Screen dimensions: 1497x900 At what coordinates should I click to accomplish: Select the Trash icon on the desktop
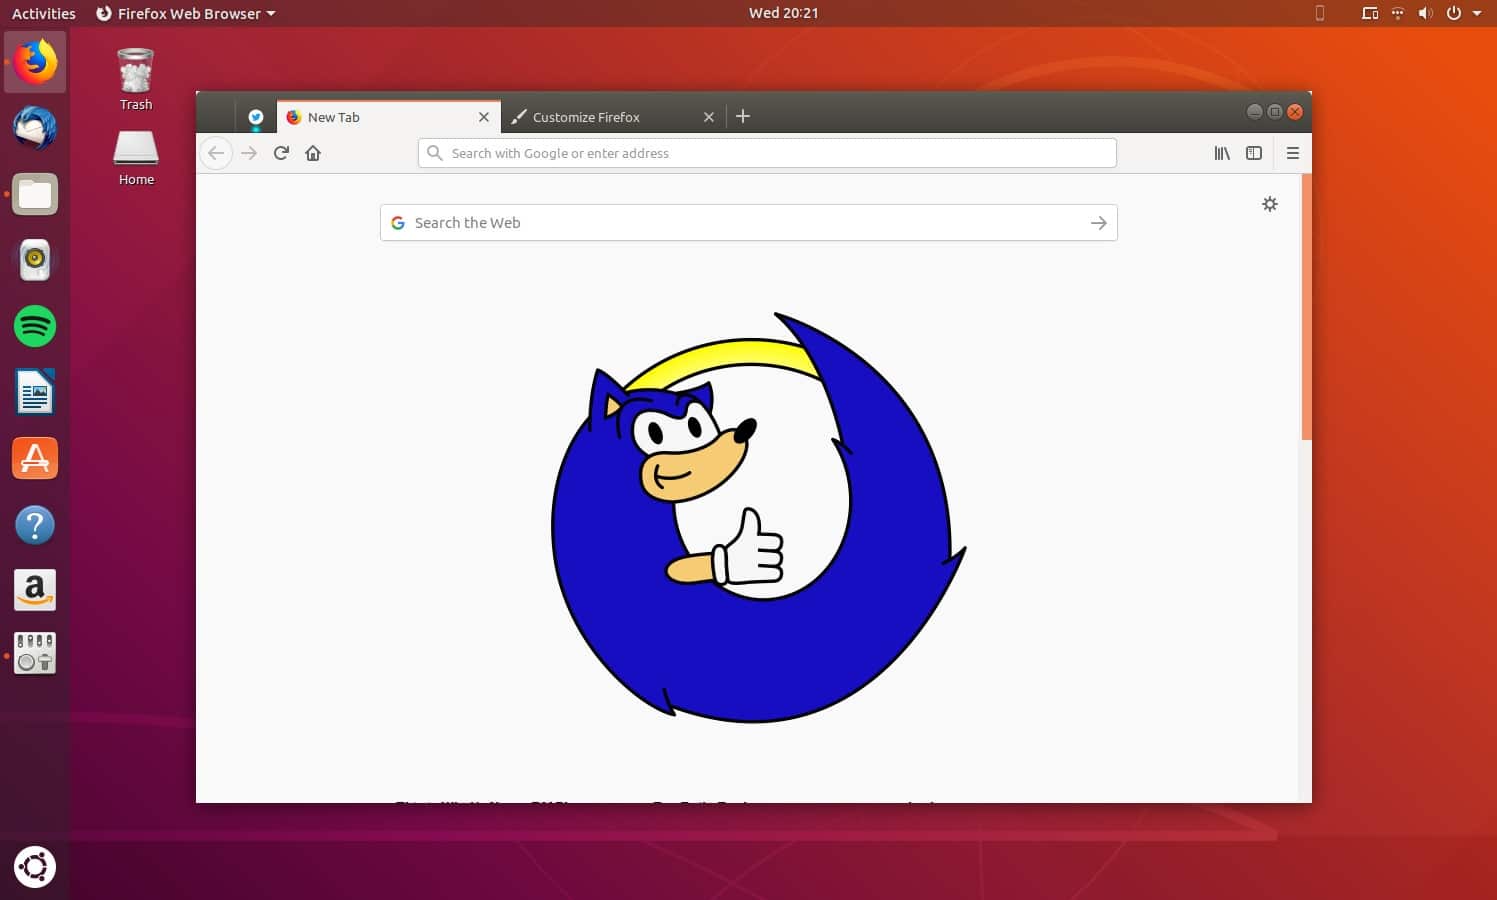pyautogui.click(x=136, y=79)
